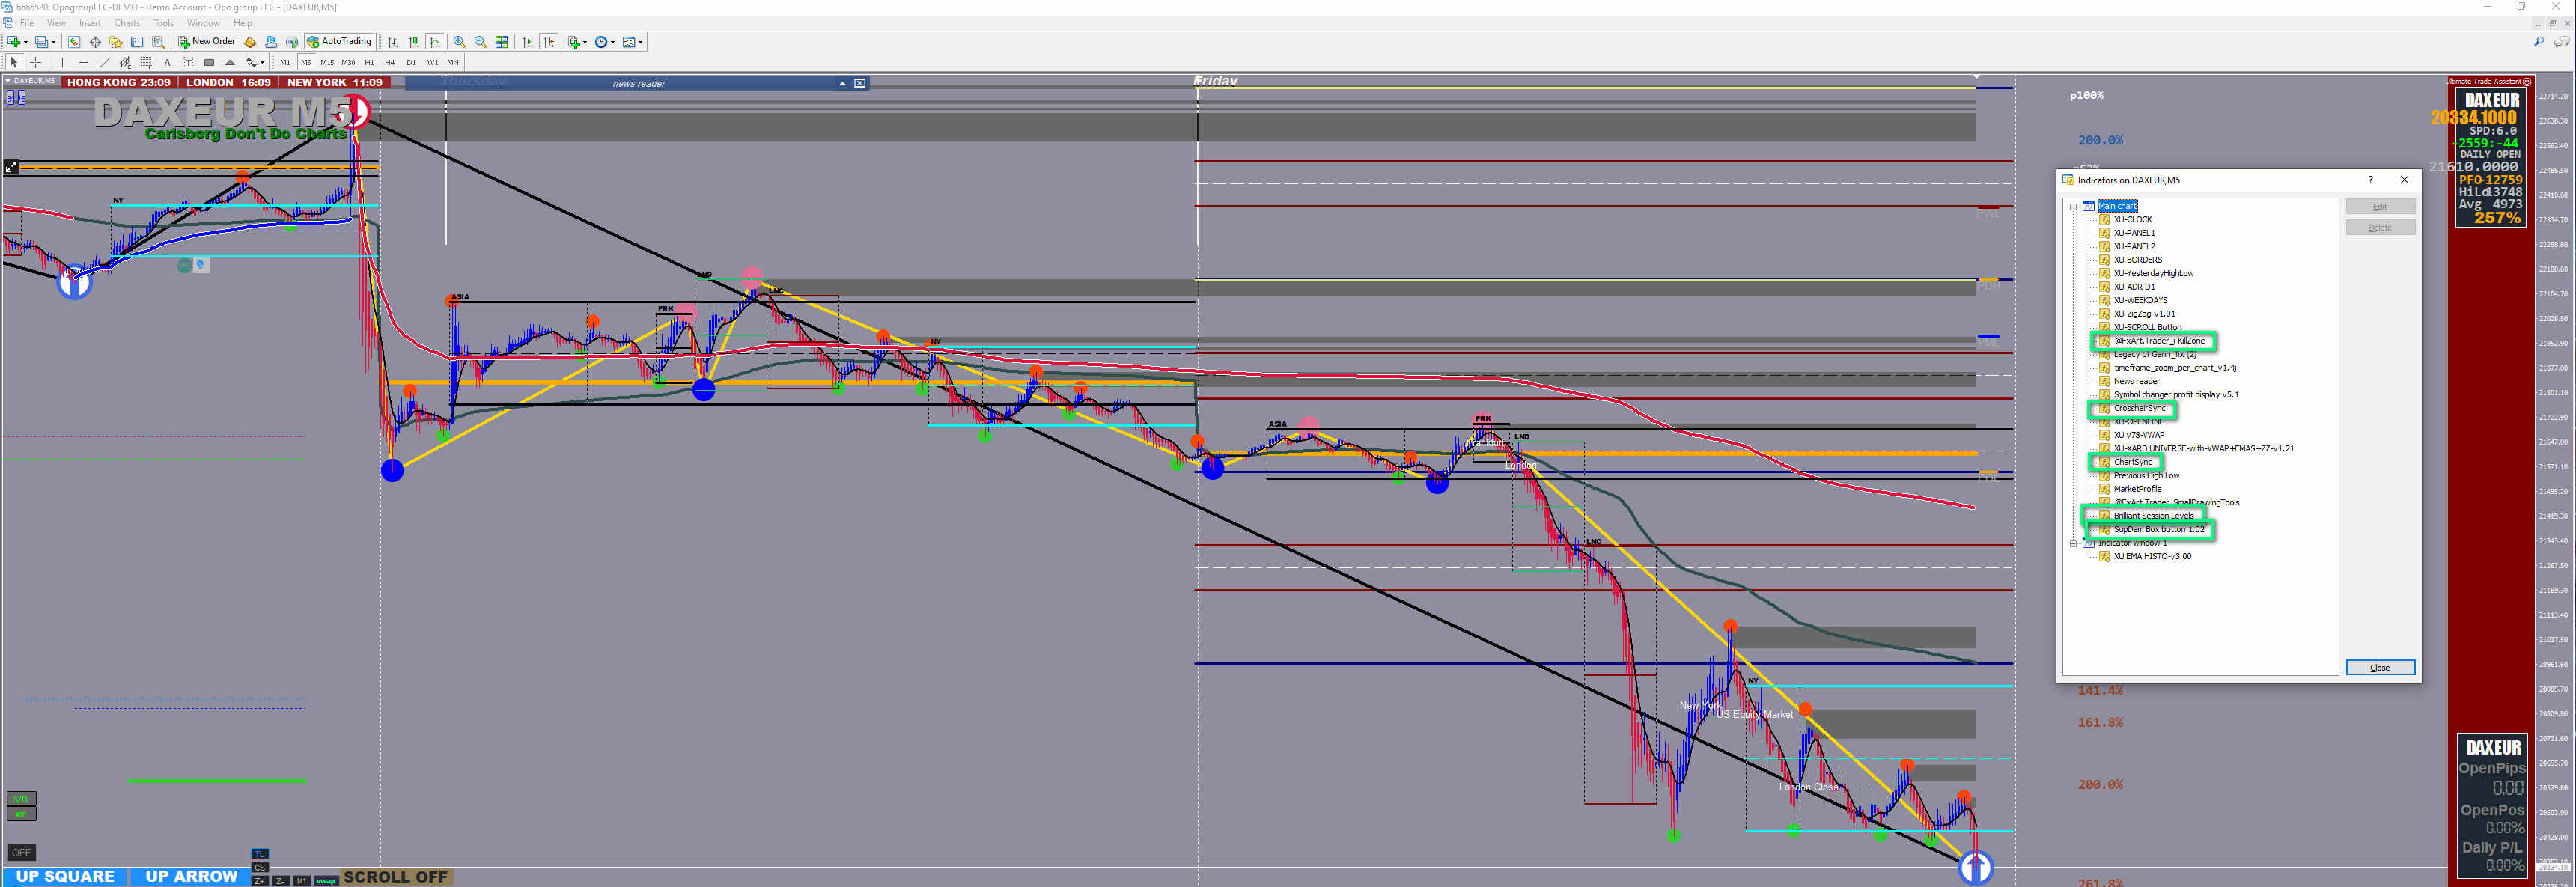Toggle the SCROLL OFF button

pos(395,877)
